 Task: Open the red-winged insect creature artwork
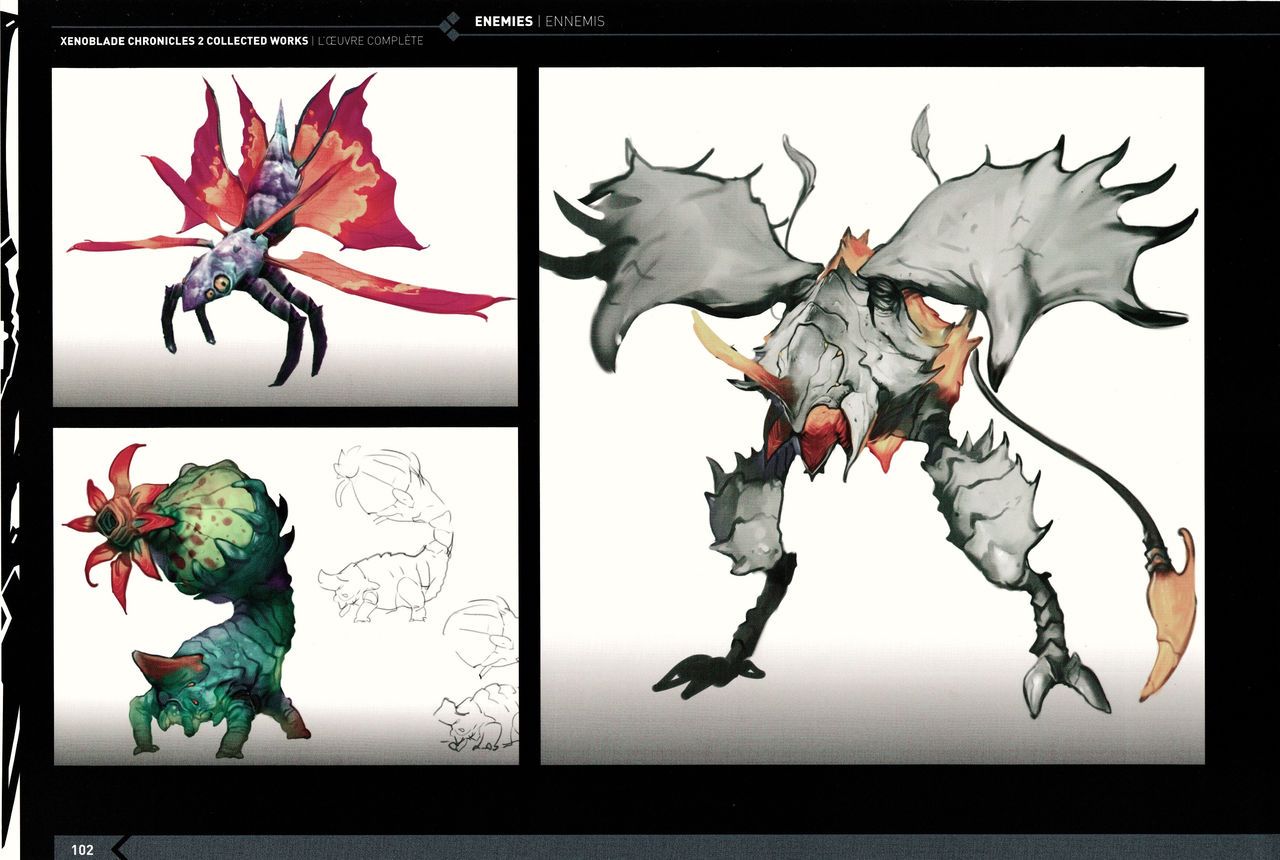click(x=285, y=237)
